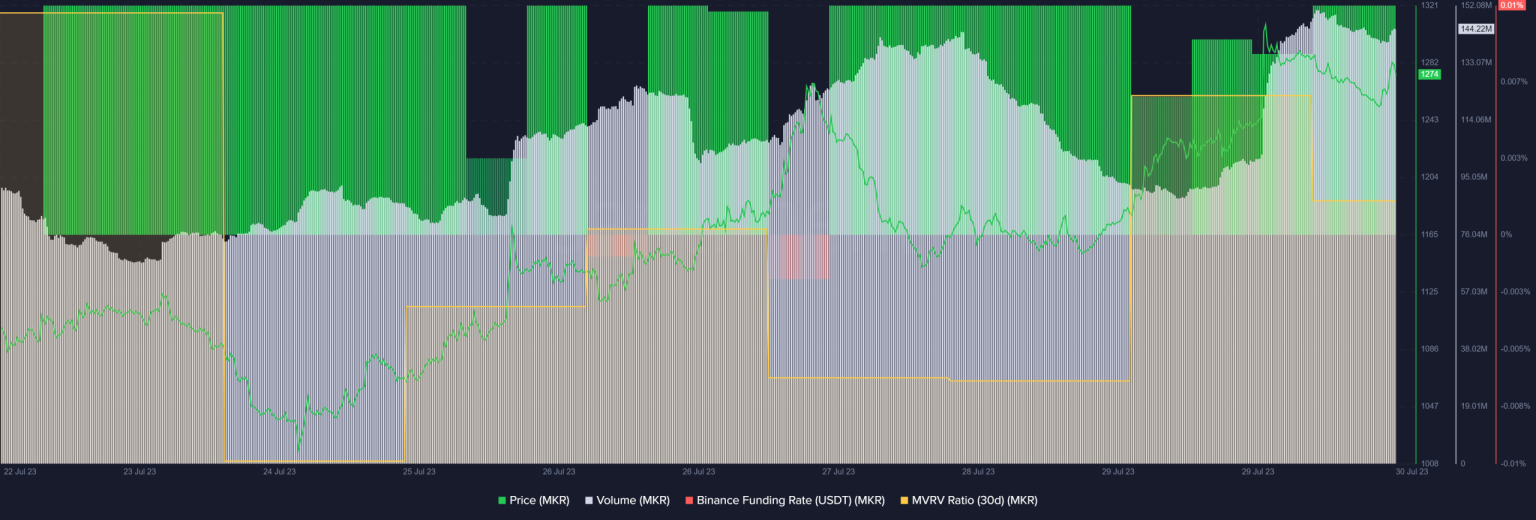Click the -0.005% funding rate axis label
This screenshot has height=520, width=1536.
tap(1514, 349)
